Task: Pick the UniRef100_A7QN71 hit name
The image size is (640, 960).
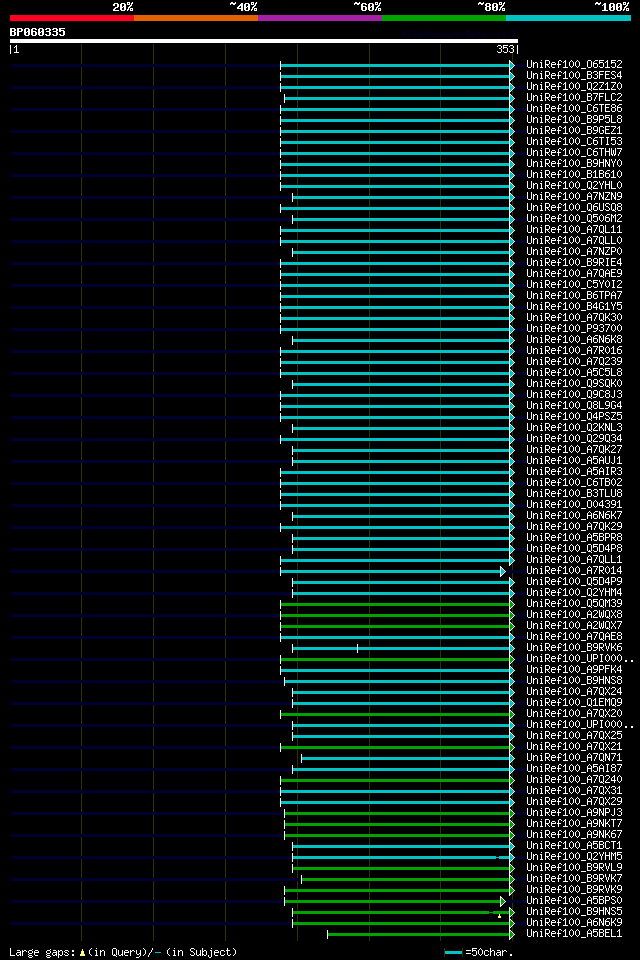Action: click(574, 759)
